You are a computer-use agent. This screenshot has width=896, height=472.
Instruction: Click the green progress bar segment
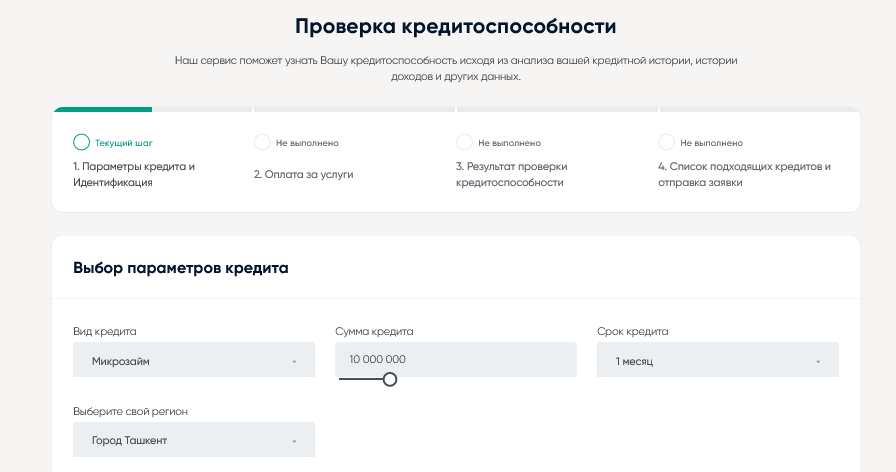click(103, 109)
